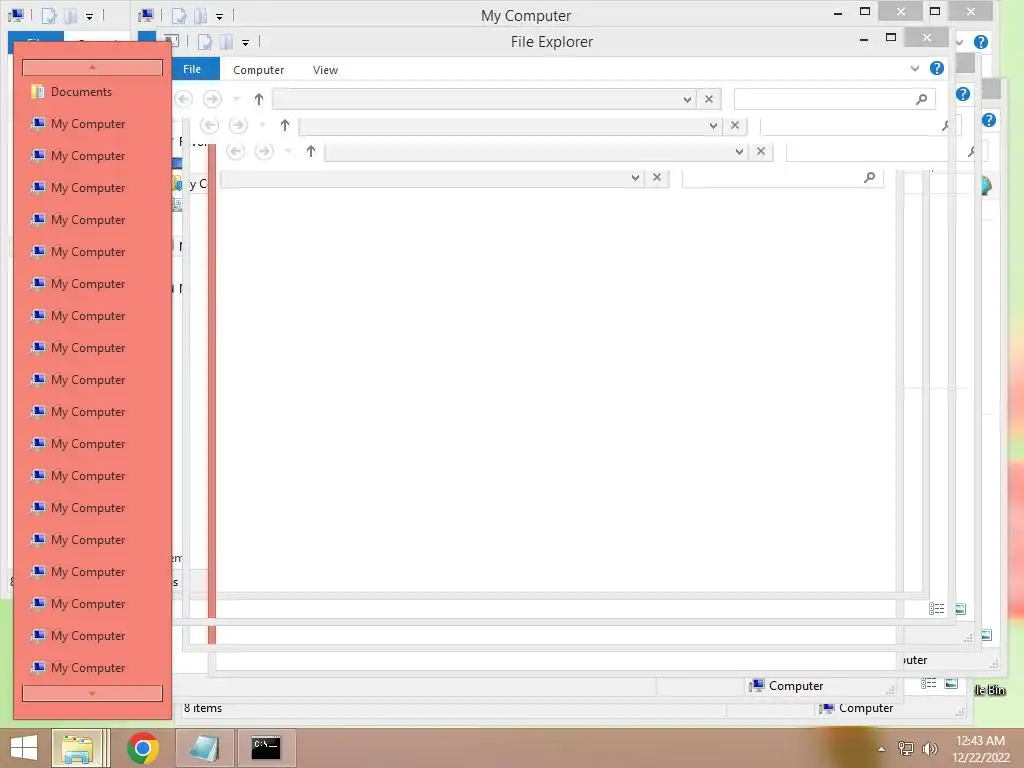Viewport: 1024px width, 768px height.
Task: Click the X stop button beside second address bar
Action: (735, 125)
